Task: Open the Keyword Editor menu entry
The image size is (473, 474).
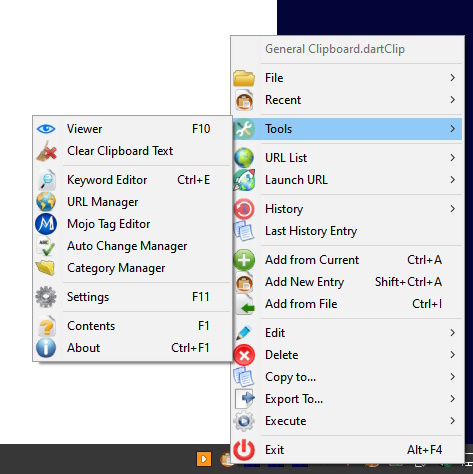Action: pyautogui.click(x=132, y=180)
